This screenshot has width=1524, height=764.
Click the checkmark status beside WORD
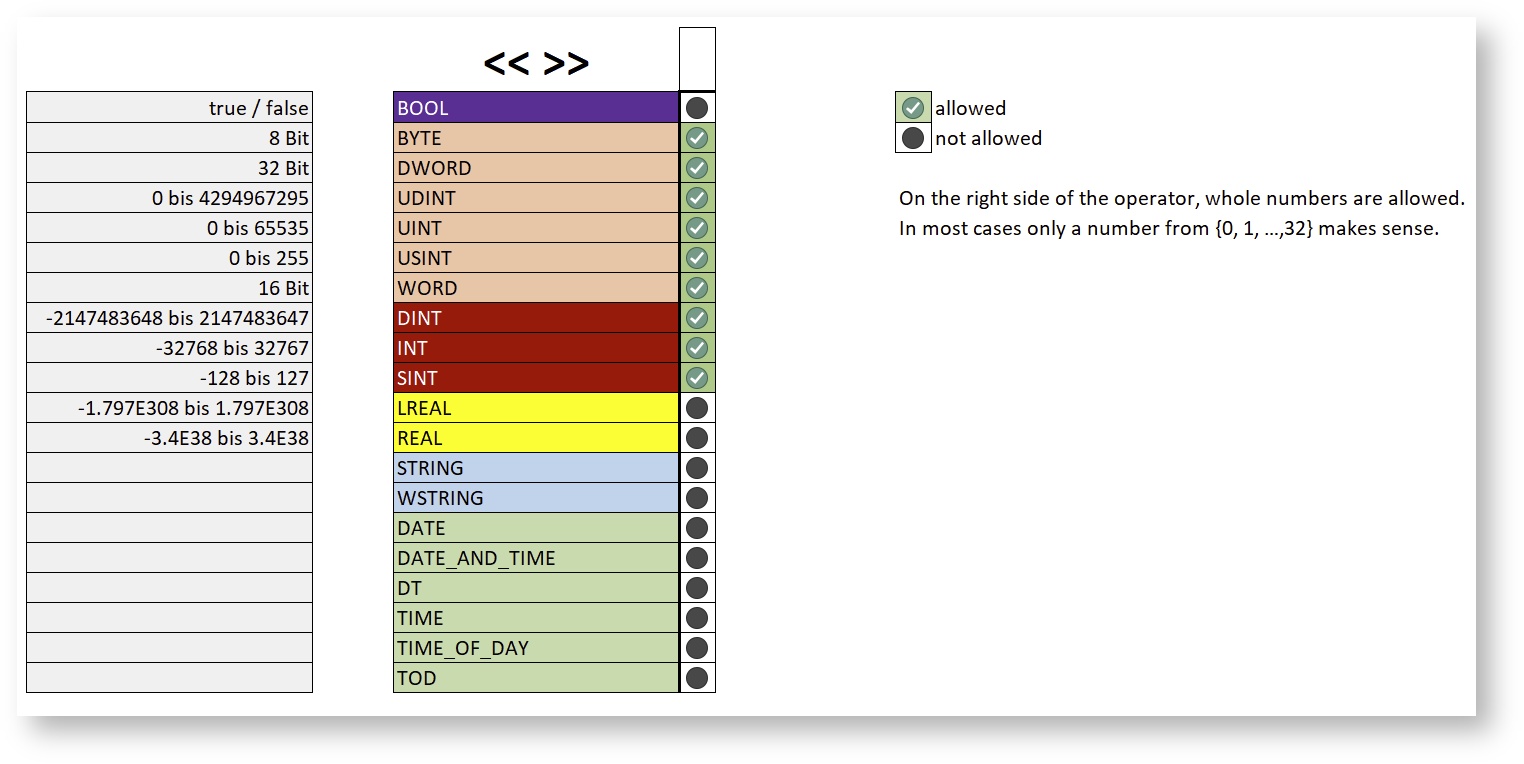click(x=697, y=288)
